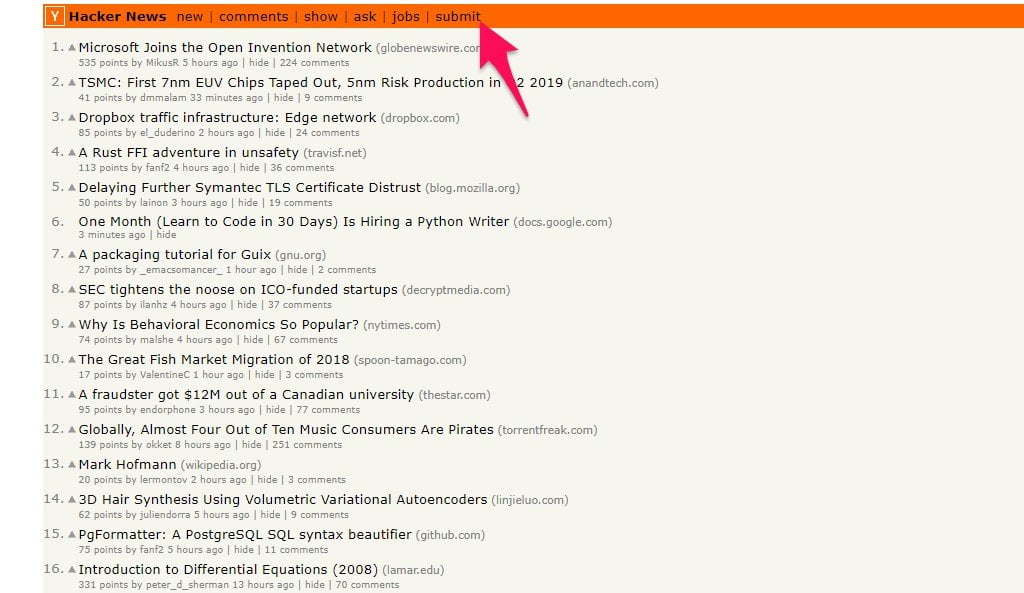The height and width of the screenshot is (593, 1024).
Task: Open user _emacsomancer_'s profile
Action: pyautogui.click(x=181, y=270)
